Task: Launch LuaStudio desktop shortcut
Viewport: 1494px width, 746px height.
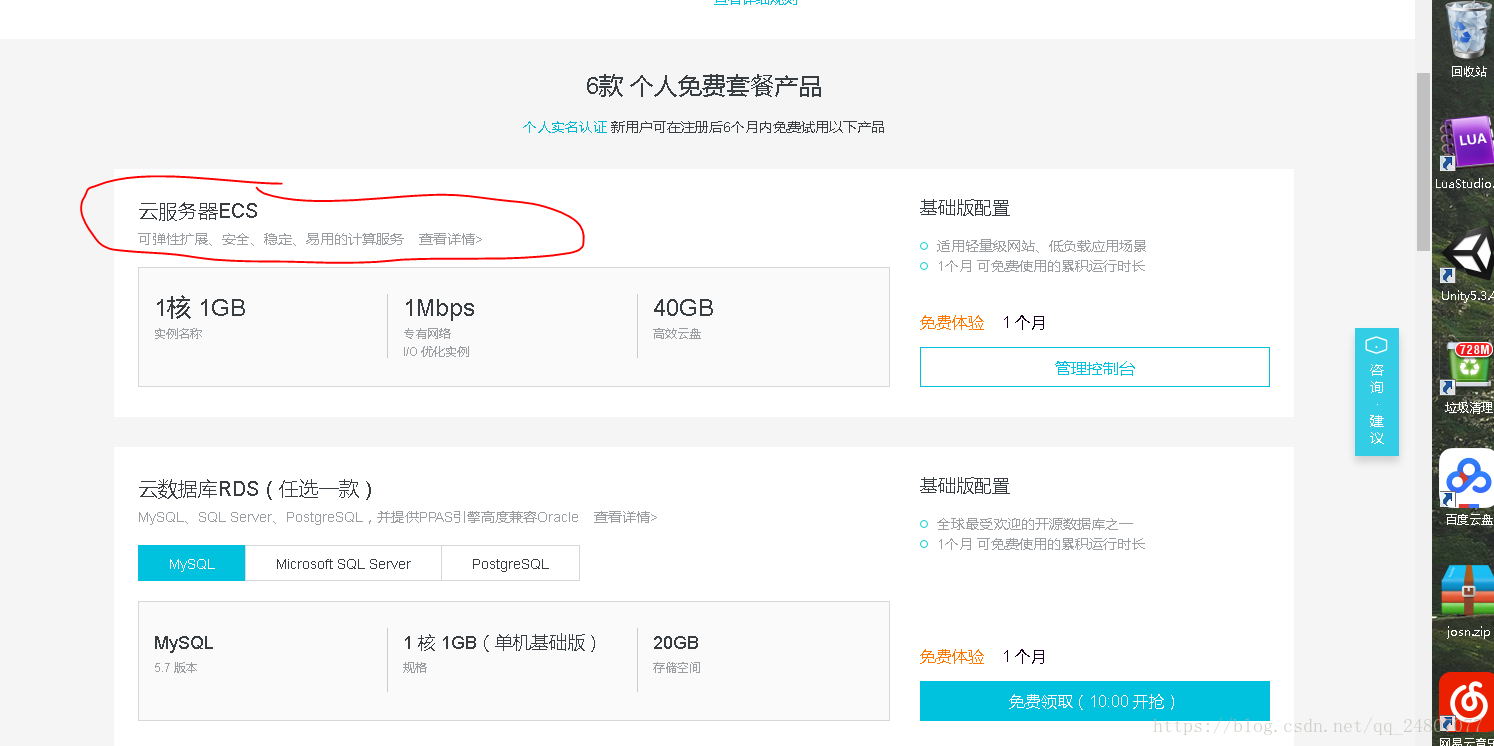Action: 1468,150
